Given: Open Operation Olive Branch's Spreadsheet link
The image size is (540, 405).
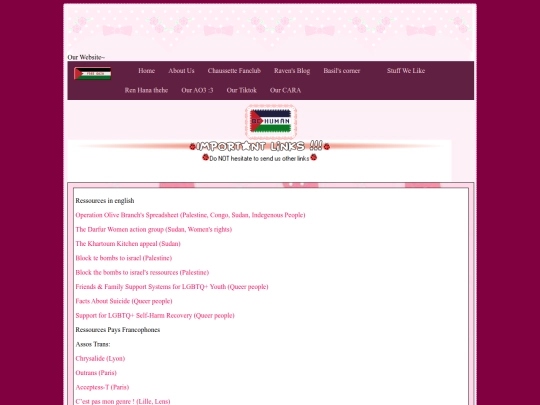Looking at the screenshot, I should tap(190, 215).
